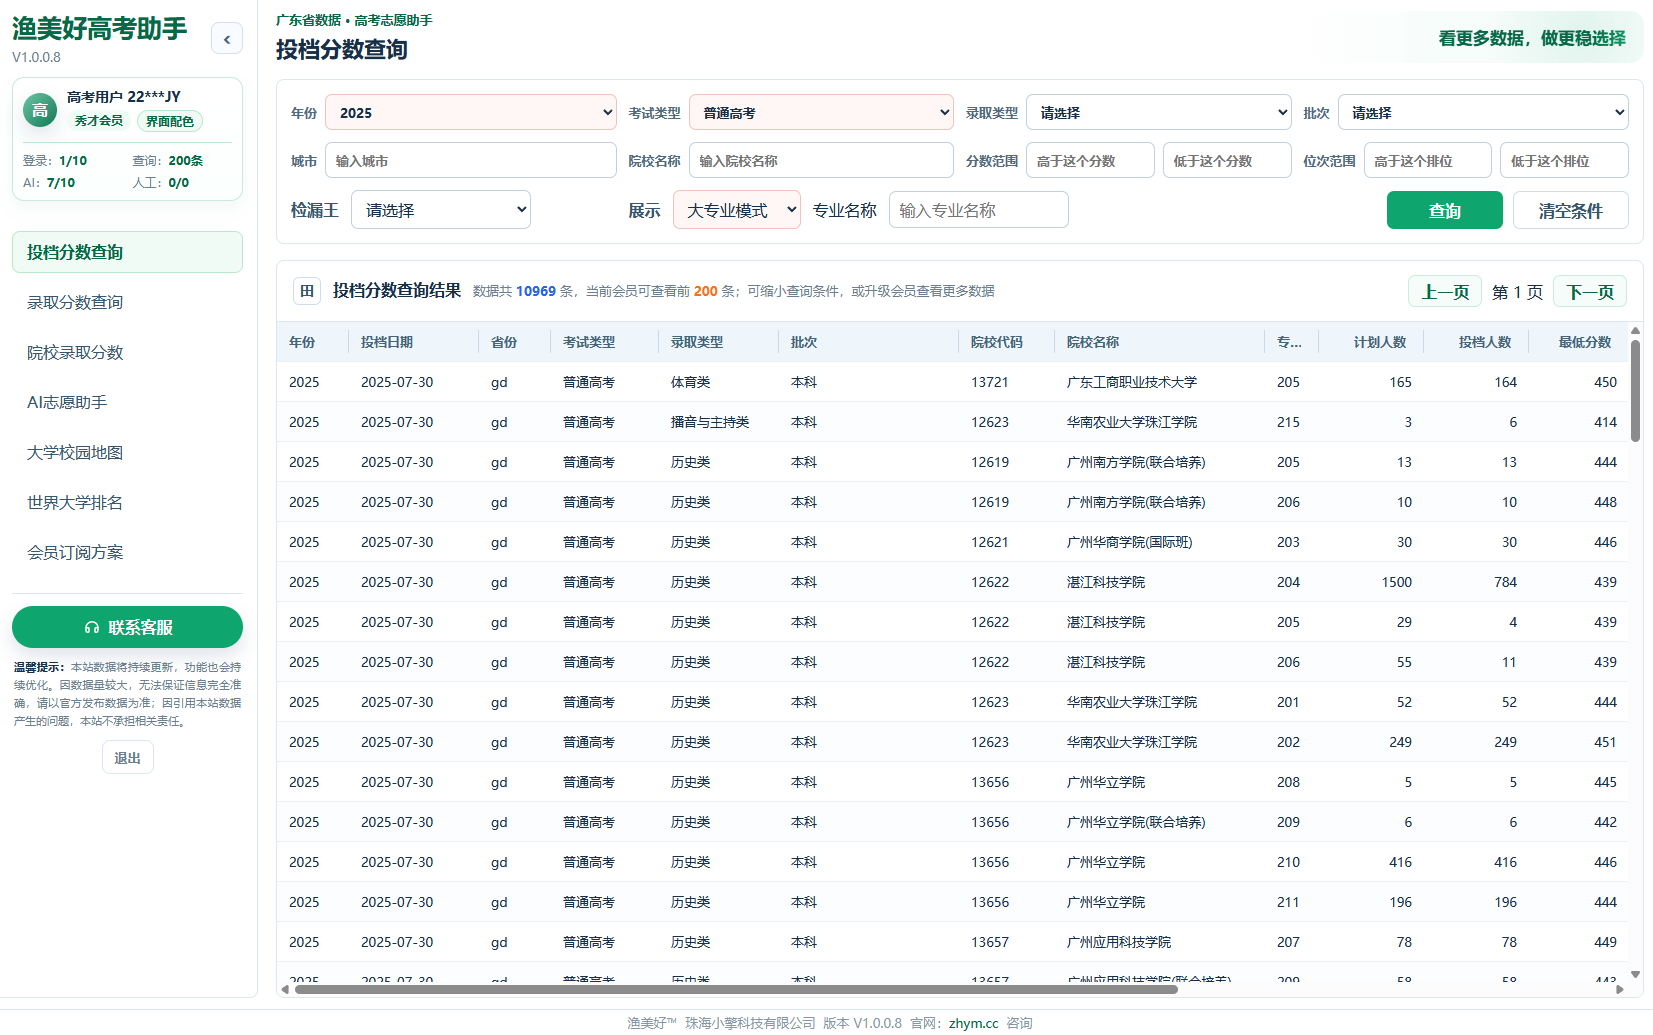Screen dimensions: 1653x1035
Task: Click the 广州应用科技学院 row with code 207
Action: tap(953, 942)
